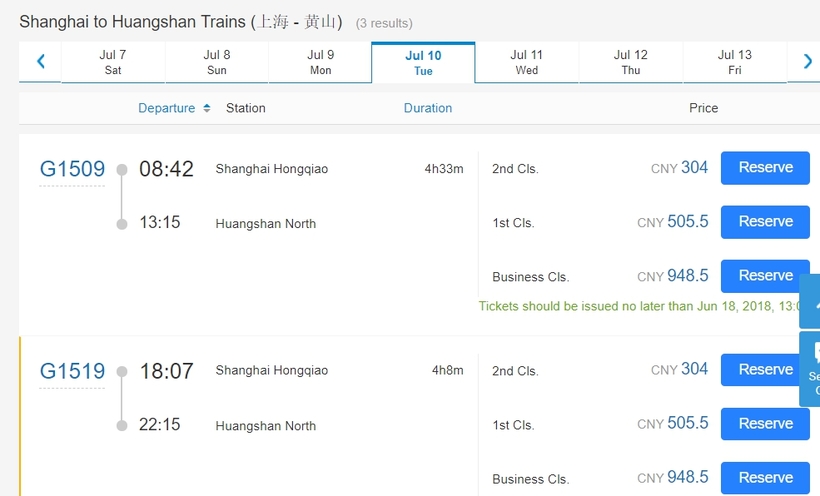
Task: Reserve G1519 Business class seat
Action: pos(765,478)
